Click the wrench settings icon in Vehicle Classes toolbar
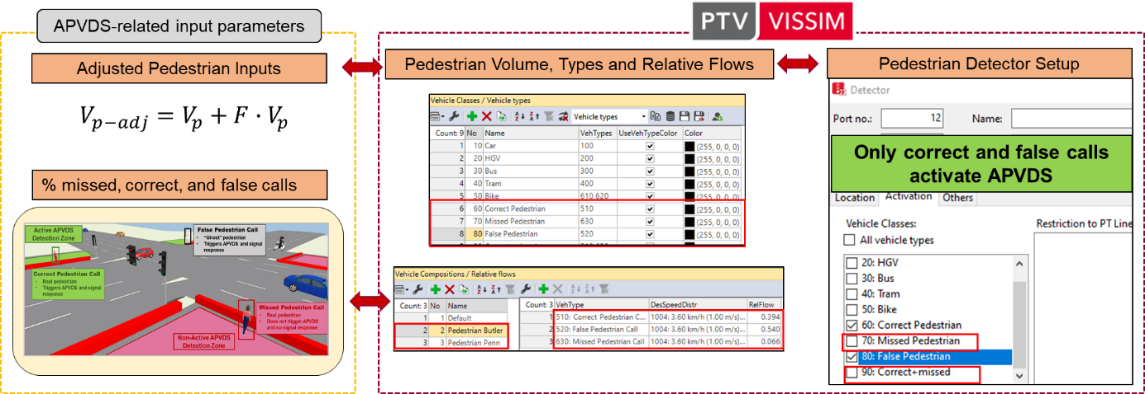 point(454,117)
